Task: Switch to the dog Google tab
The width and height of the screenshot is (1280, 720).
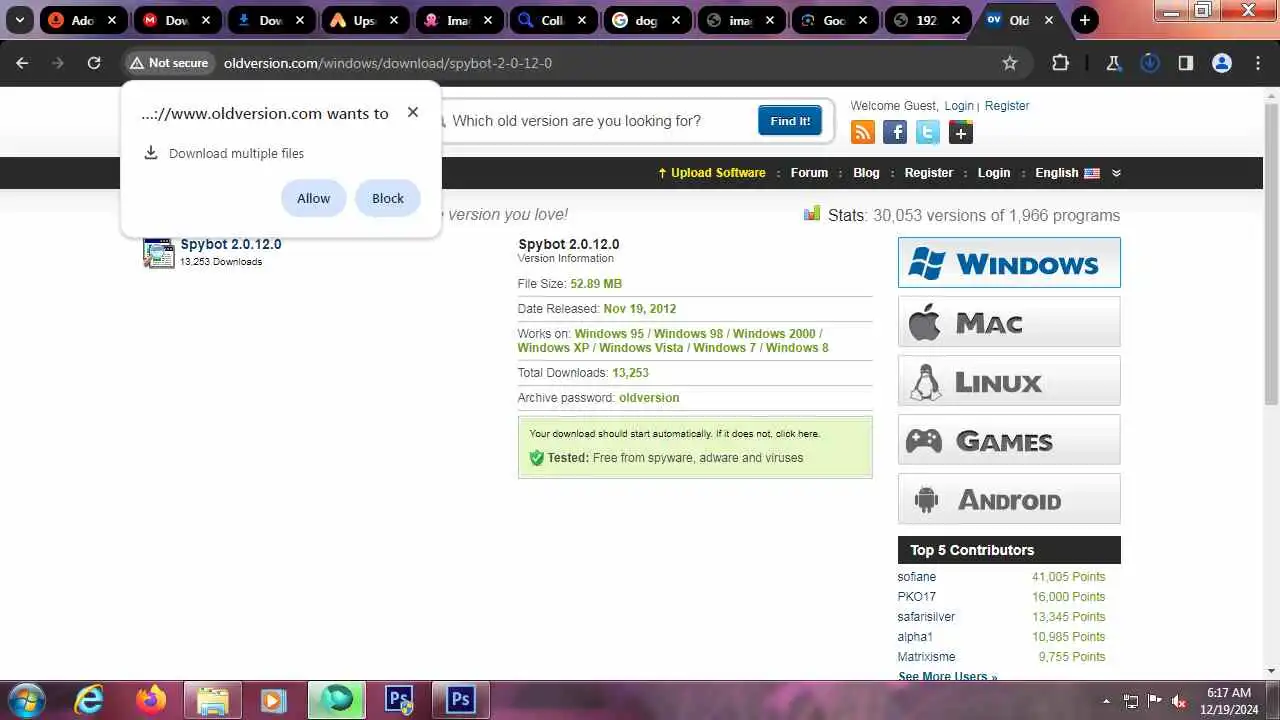Action: coord(646,20)
